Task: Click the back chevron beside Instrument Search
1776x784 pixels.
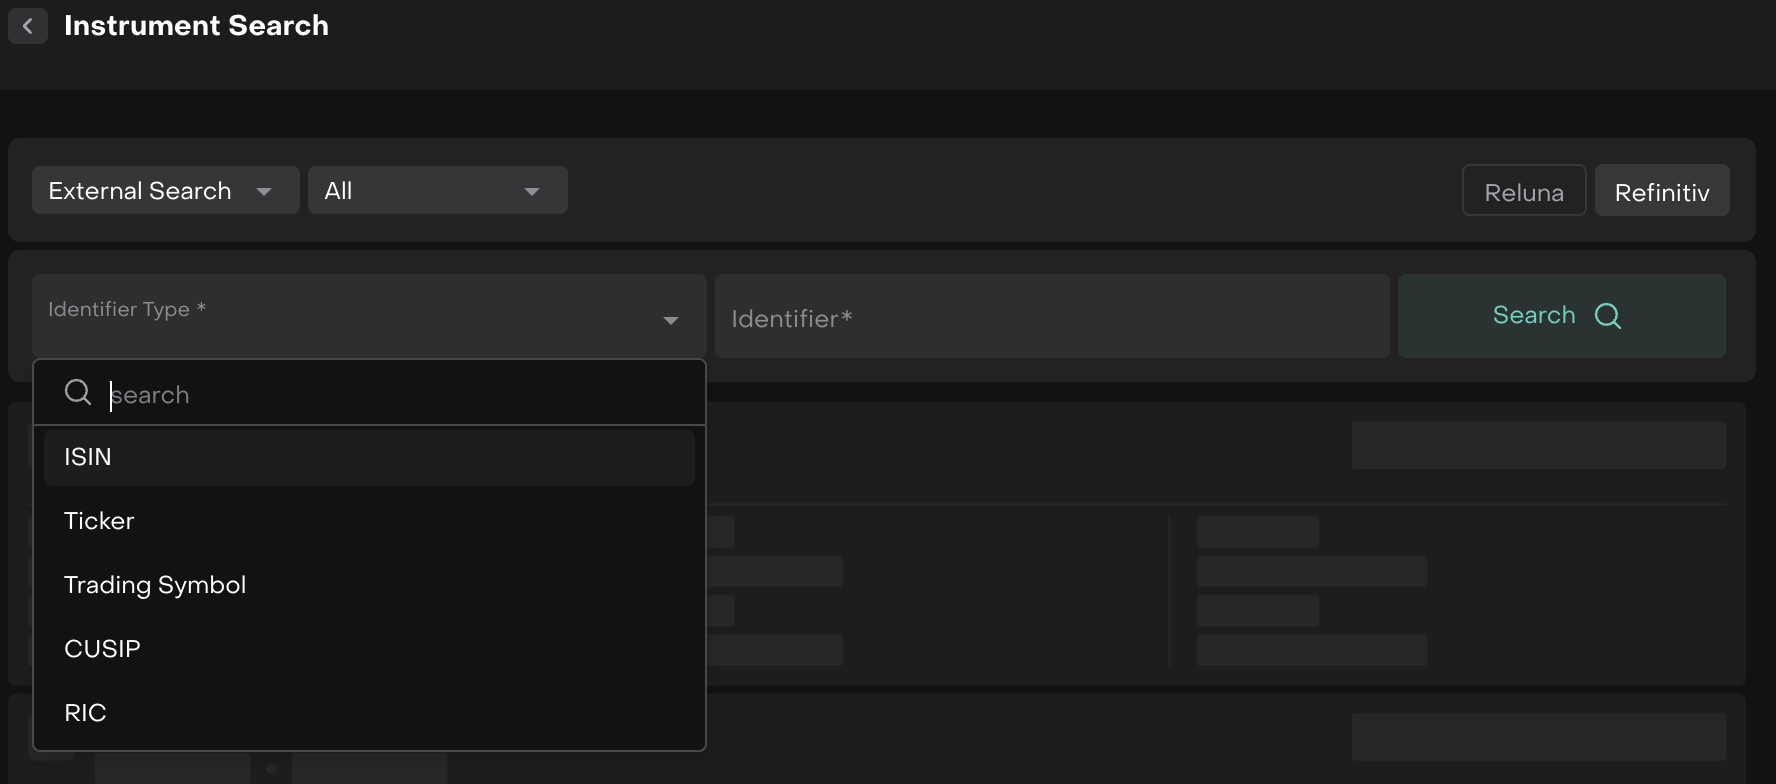Action: pos(28,26)
